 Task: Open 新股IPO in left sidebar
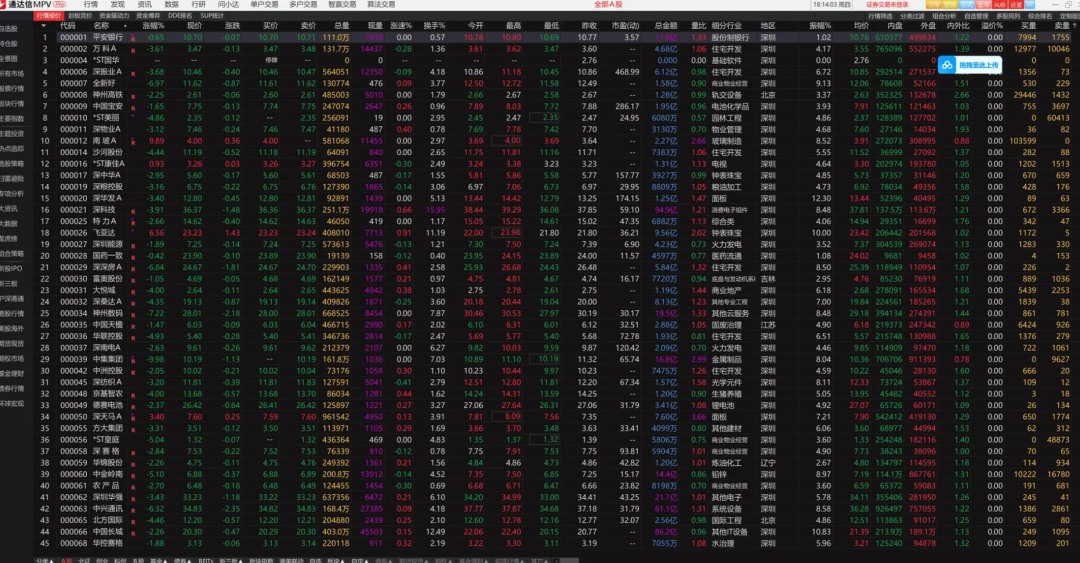coord(12,268)
